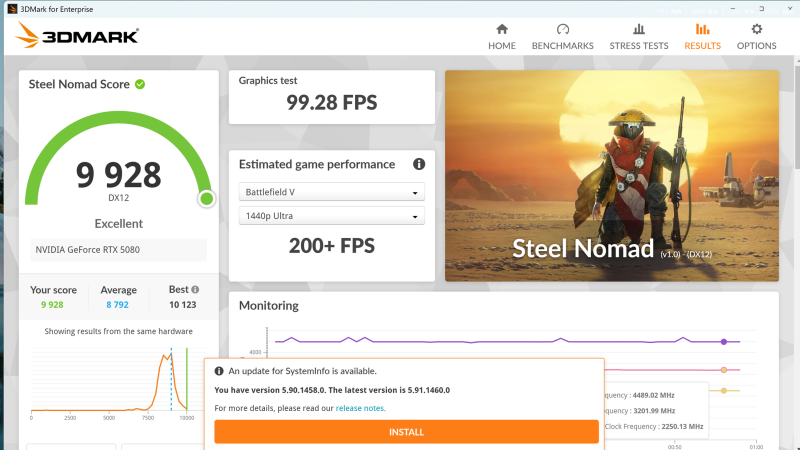Open the release notes link

pyautogui.click(x=360, y=408)
